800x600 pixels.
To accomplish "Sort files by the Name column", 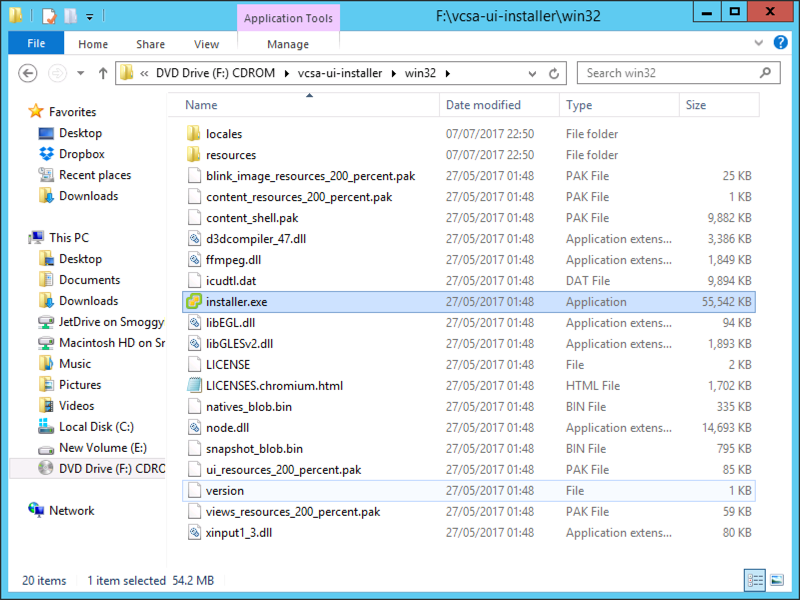I will pyautogui.click(x=304, y=105).
